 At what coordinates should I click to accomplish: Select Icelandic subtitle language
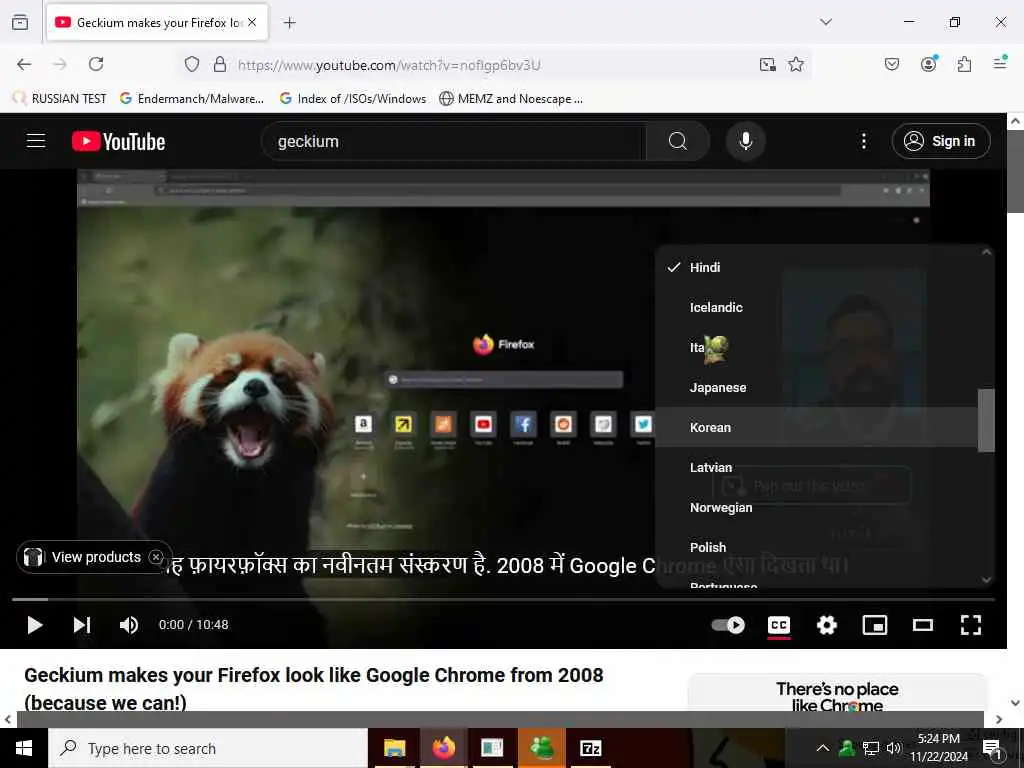[x=816, y=307]
